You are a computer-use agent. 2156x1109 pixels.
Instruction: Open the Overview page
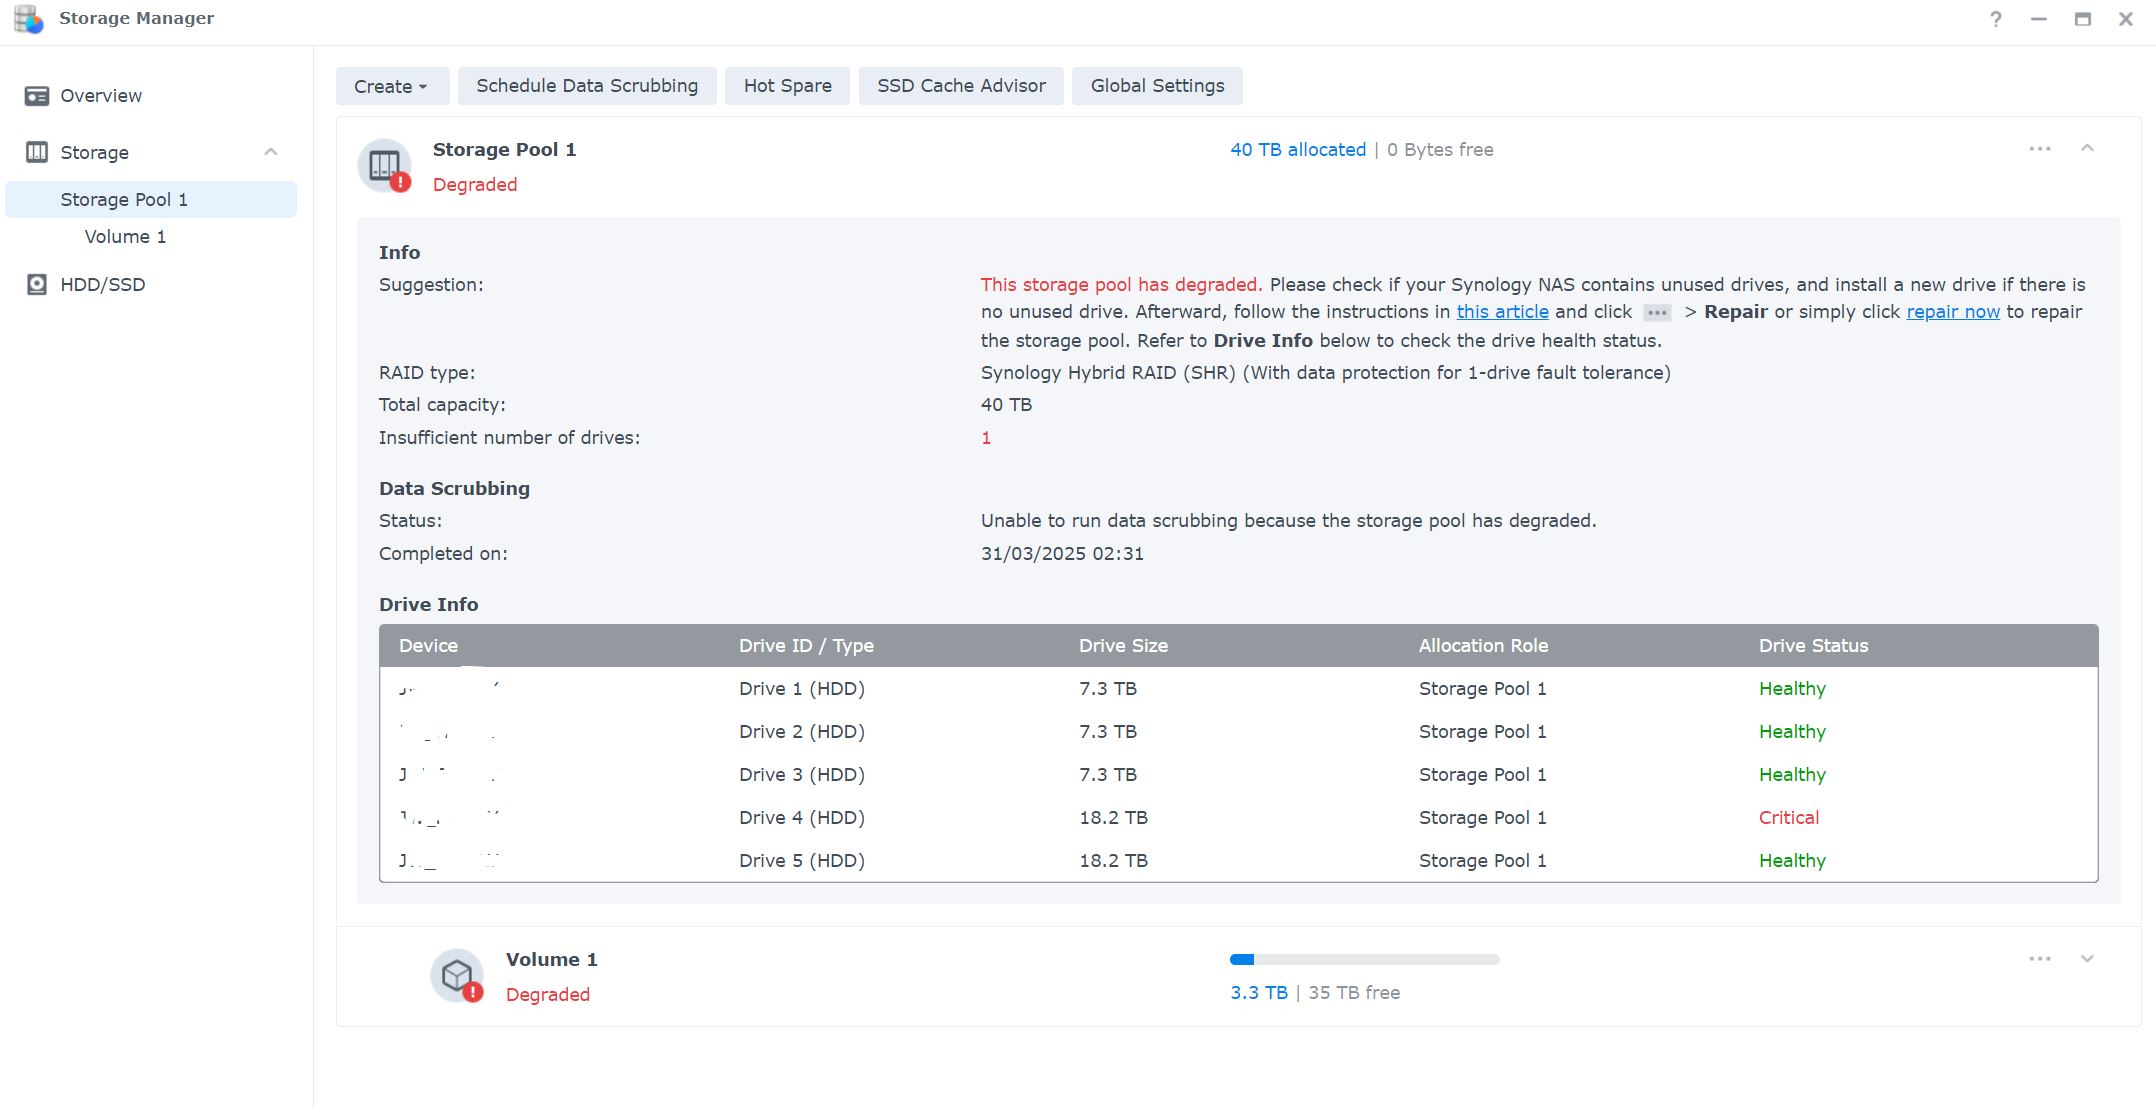pyautogui.click(x=101, y=96)
